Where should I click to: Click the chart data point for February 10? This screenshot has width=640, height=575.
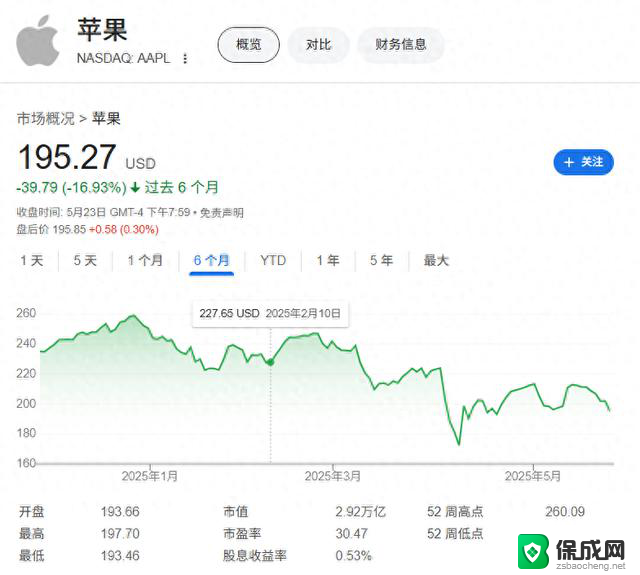point(270,362)
